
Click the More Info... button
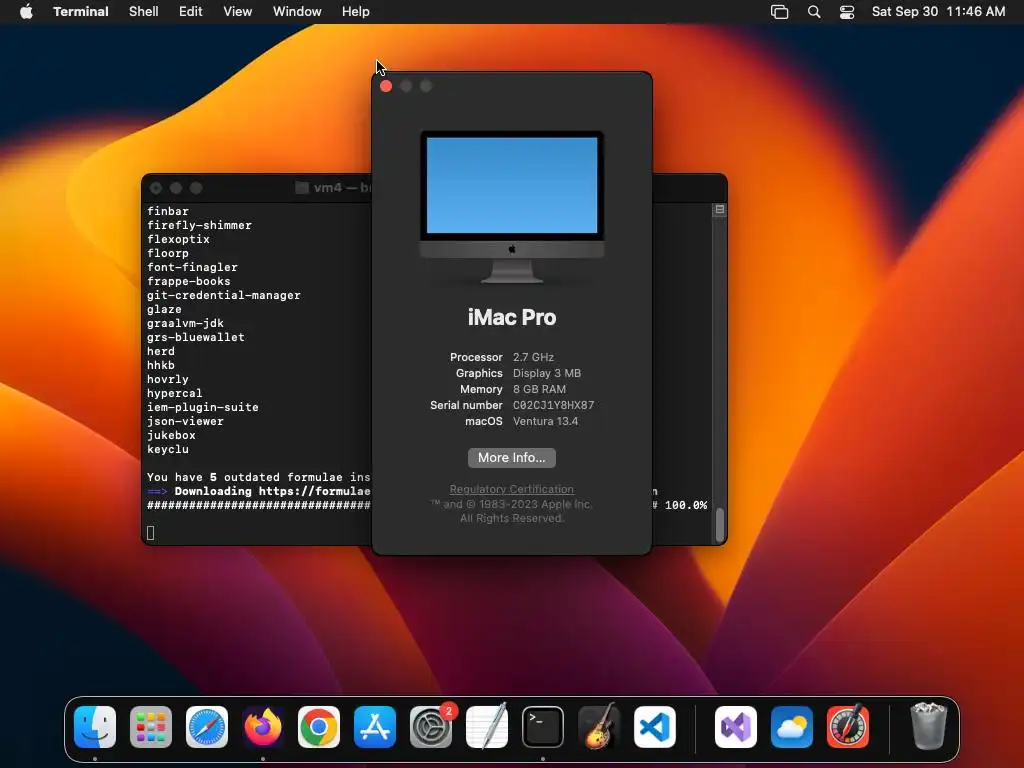[512, 458]
